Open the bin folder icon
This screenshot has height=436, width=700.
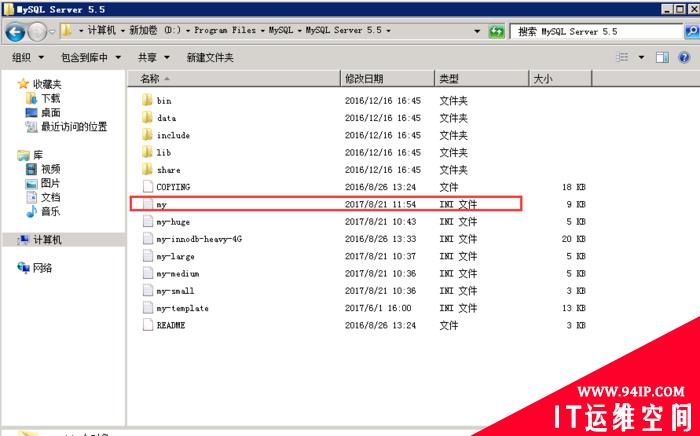click(x=147, y=100)
